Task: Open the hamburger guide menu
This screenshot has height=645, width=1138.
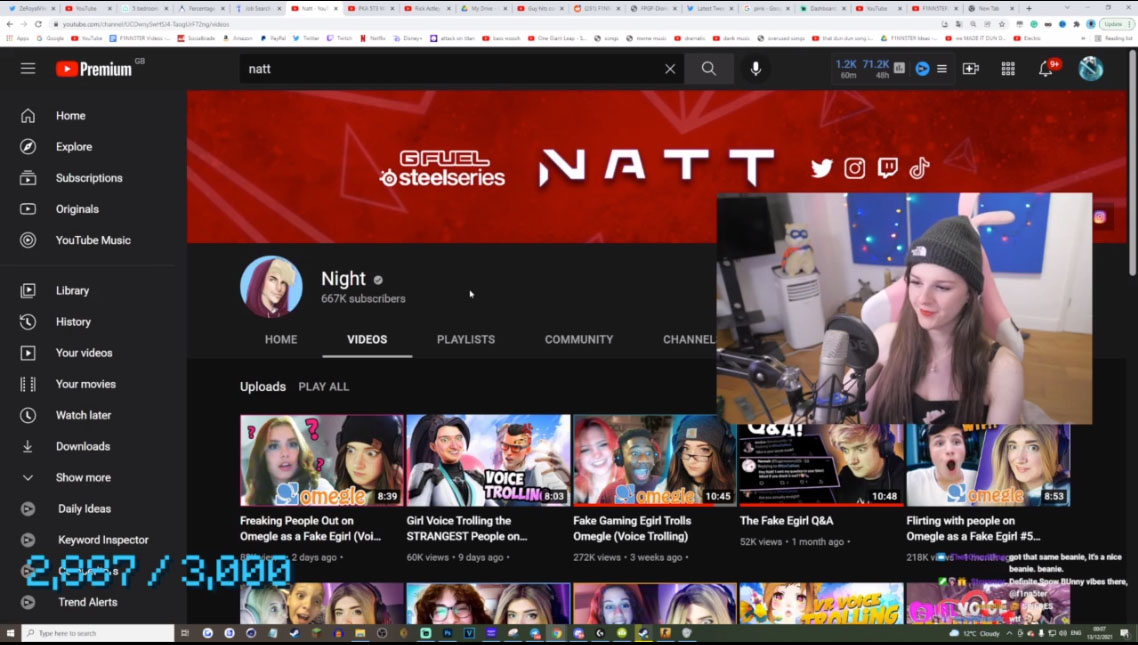Action: pos(28,69)
